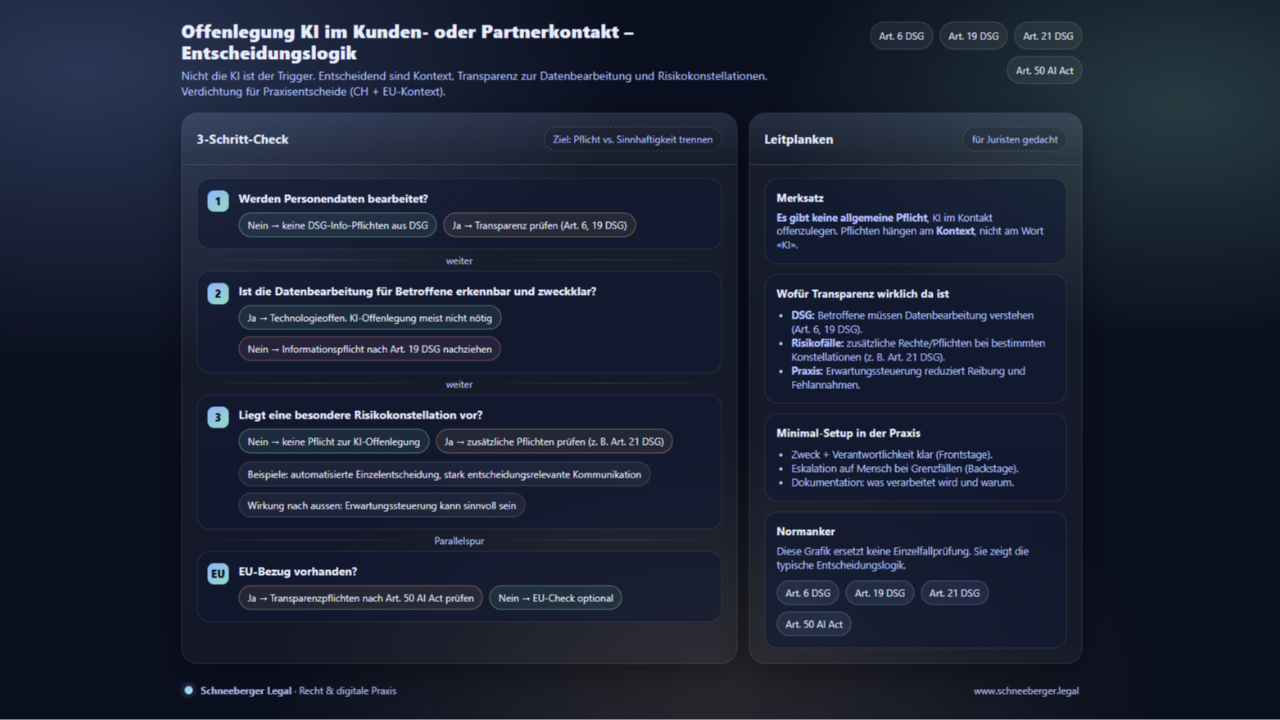This screenshot has height=720, width=1280.
Task: Click the Art. 6 DSG badge top right
Action: (x=901, y=35)
